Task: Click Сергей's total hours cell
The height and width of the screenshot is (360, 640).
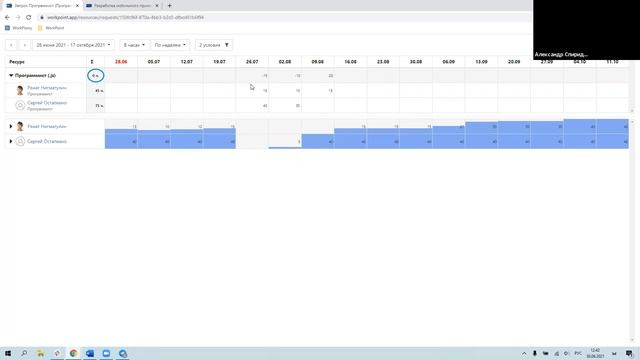Action: (96, 106)
